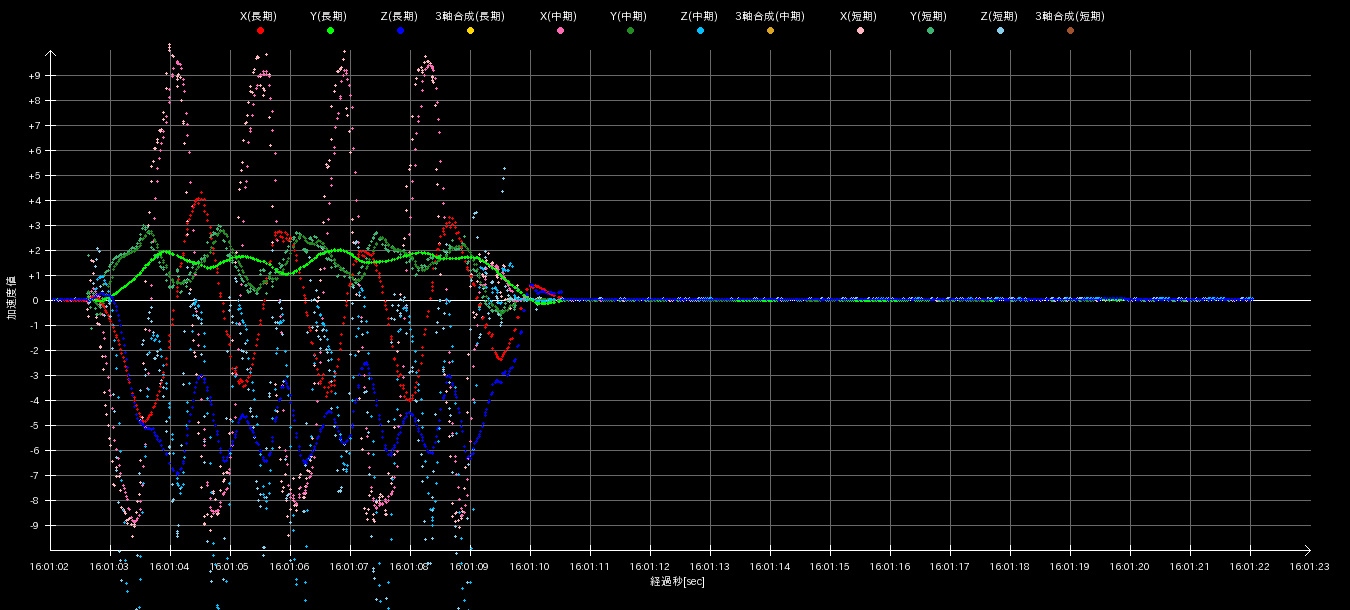
Task: Click the 加速度値 y-axis title
Action: [11, 297]
